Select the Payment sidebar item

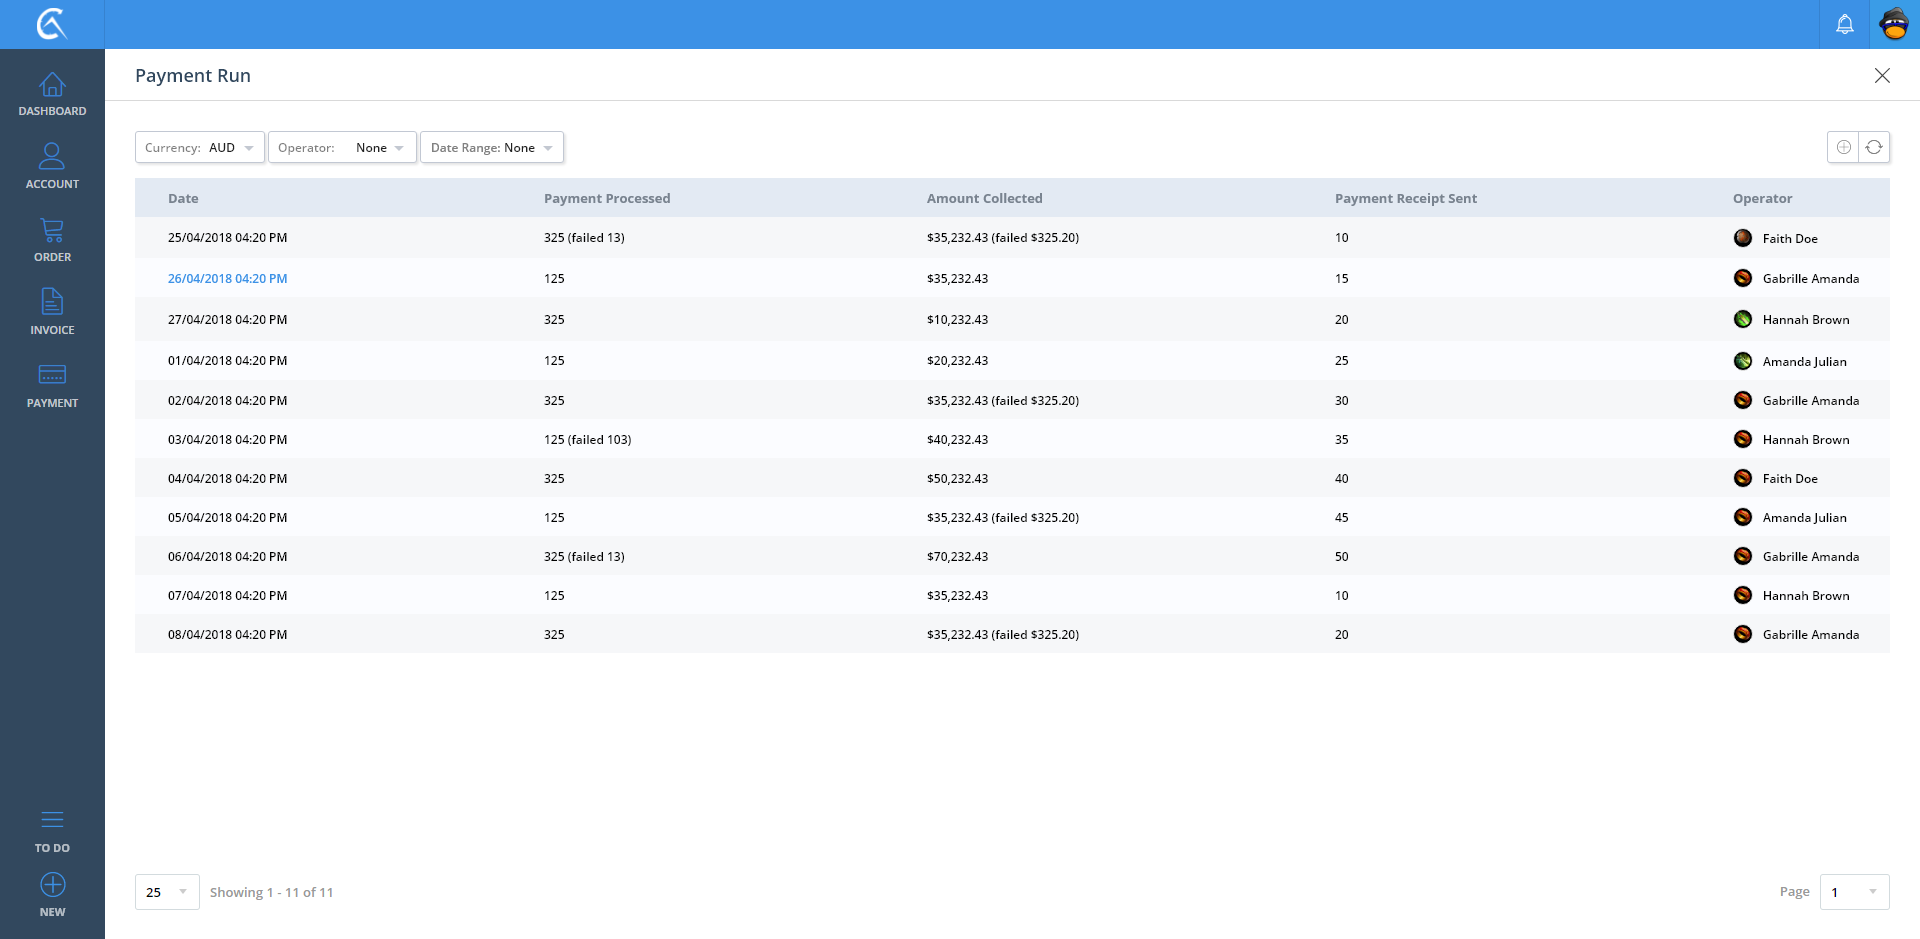(x=52, y=386)
